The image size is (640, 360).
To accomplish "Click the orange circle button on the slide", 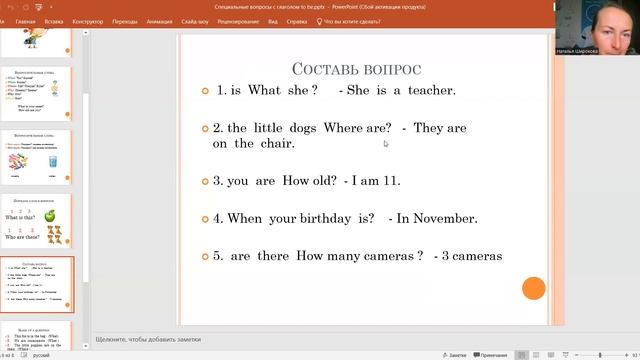I will [533, 288].
